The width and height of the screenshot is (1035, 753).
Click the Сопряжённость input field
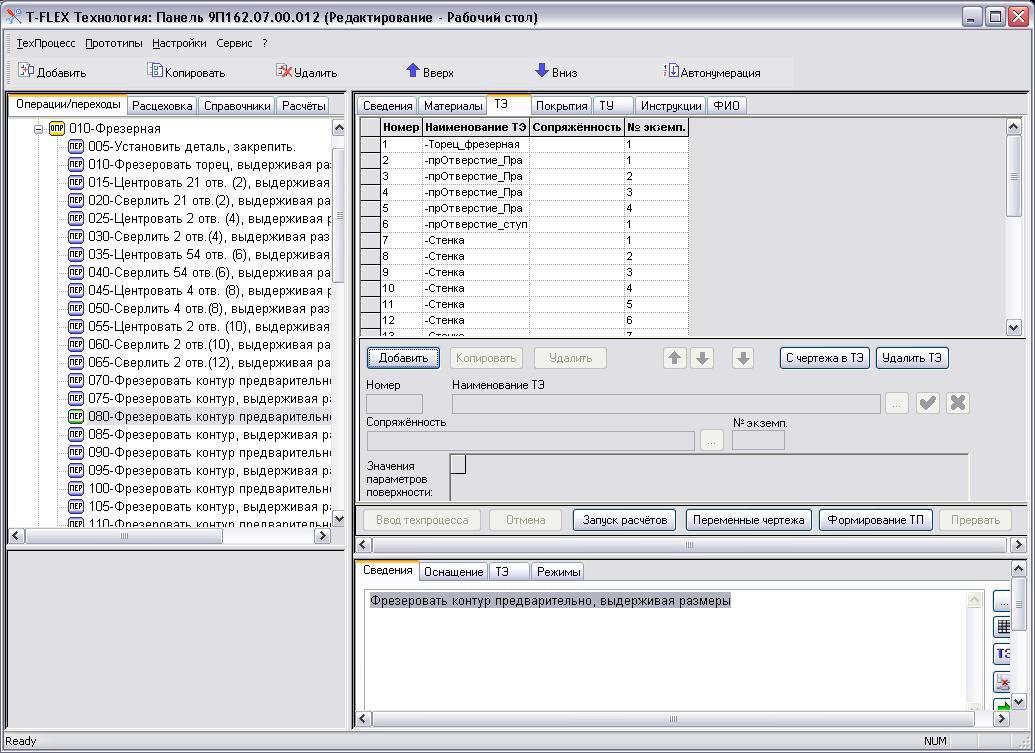tap(531, 440)
